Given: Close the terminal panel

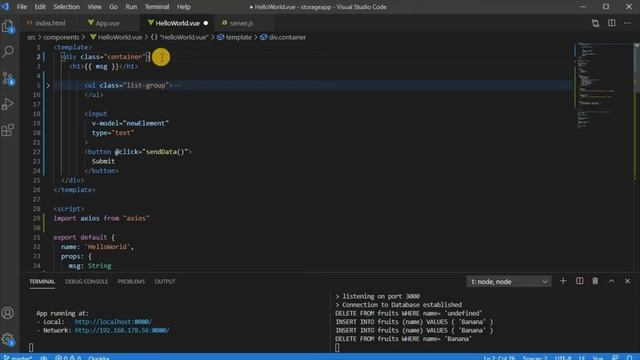Looking at the screenshot, I should (x=627, y=281).
